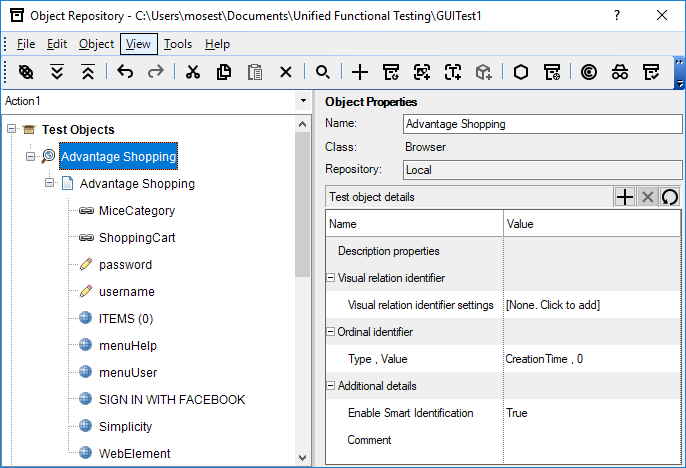This screenshot has height=468, width=686.
Task: Click Expand All double-down arrows icon
Action: (57, 72)
